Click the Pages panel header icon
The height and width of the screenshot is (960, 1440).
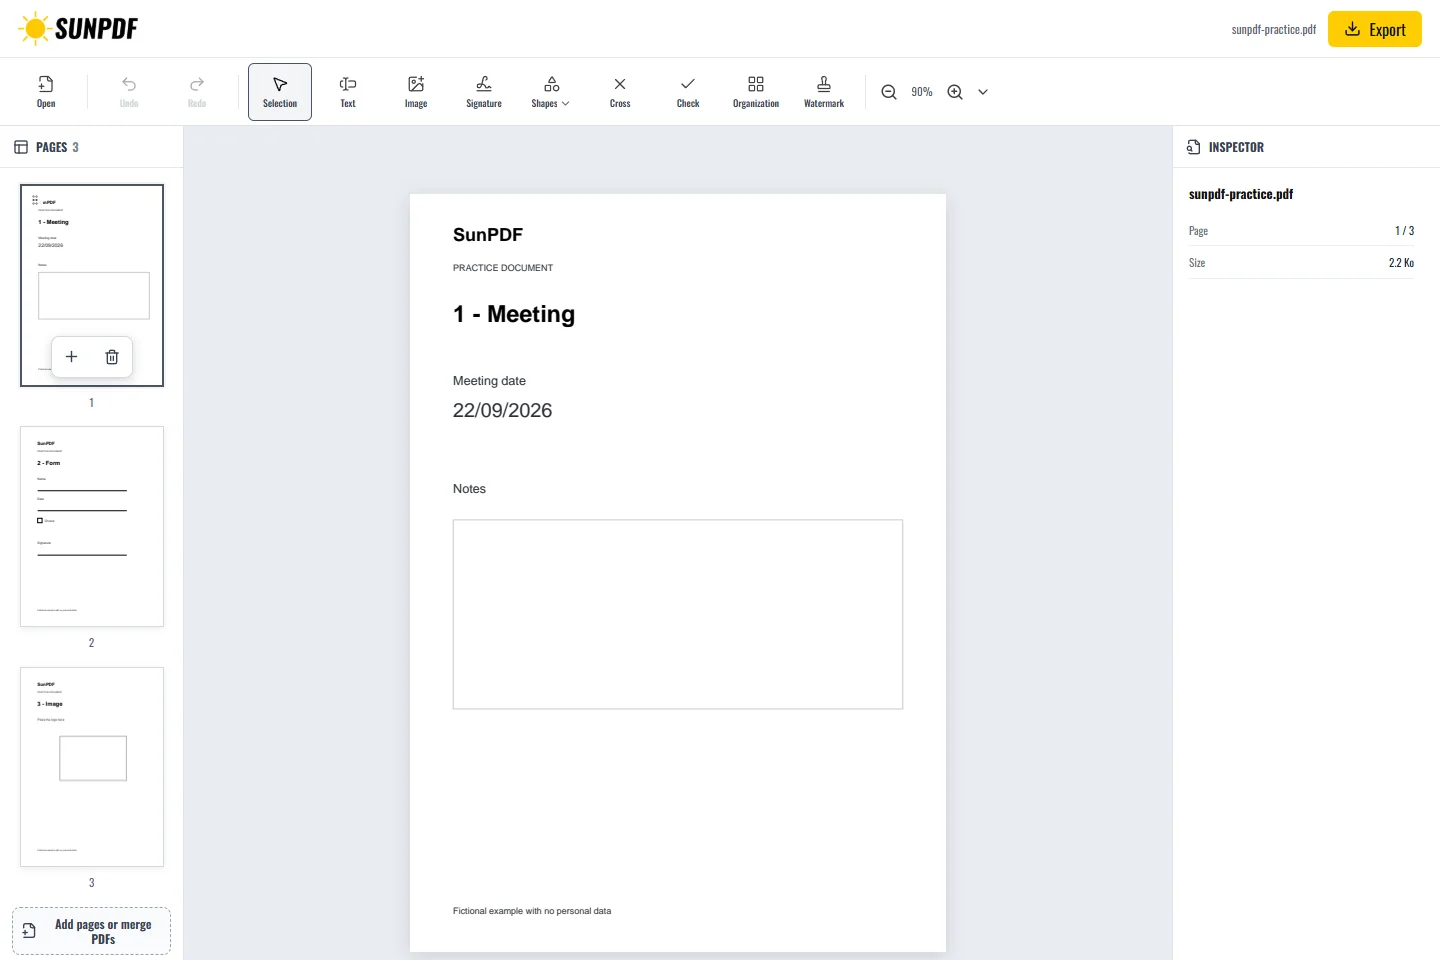tap(21, 147)
